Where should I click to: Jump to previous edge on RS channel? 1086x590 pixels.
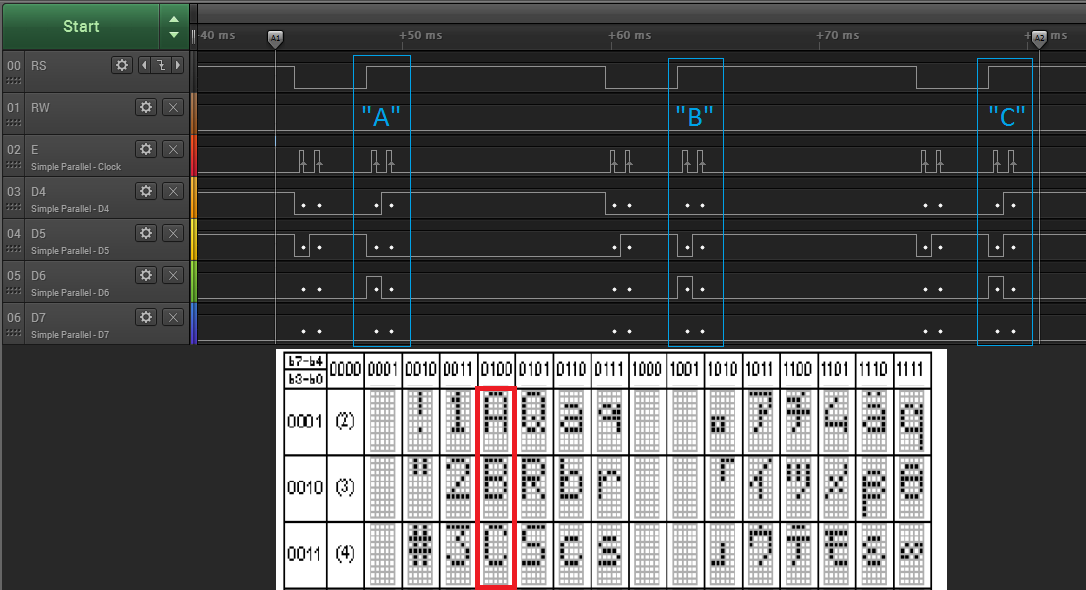click(x=143, y=65)
